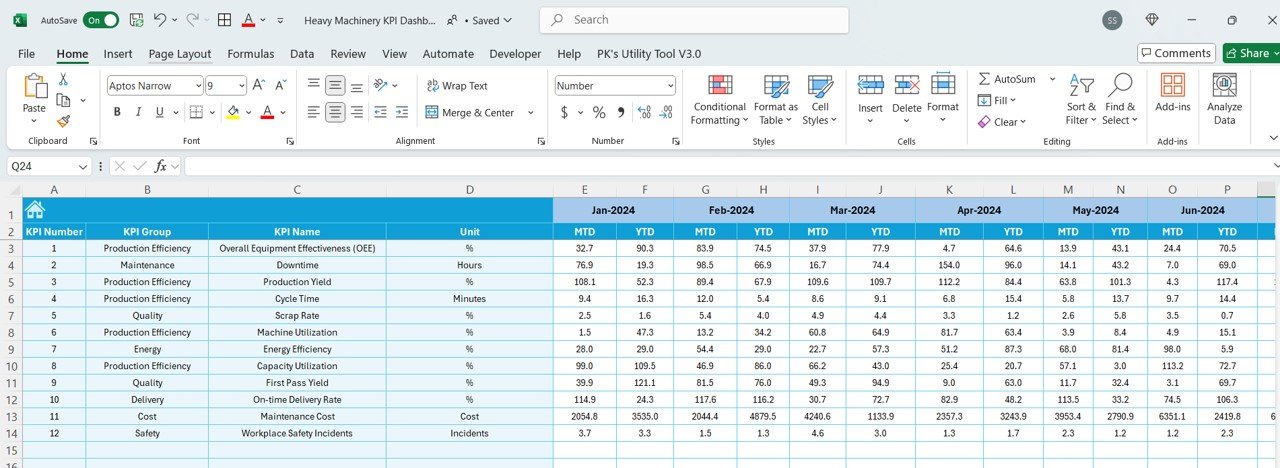
Task: Align text to the top
Action: [x=314, y=86]
